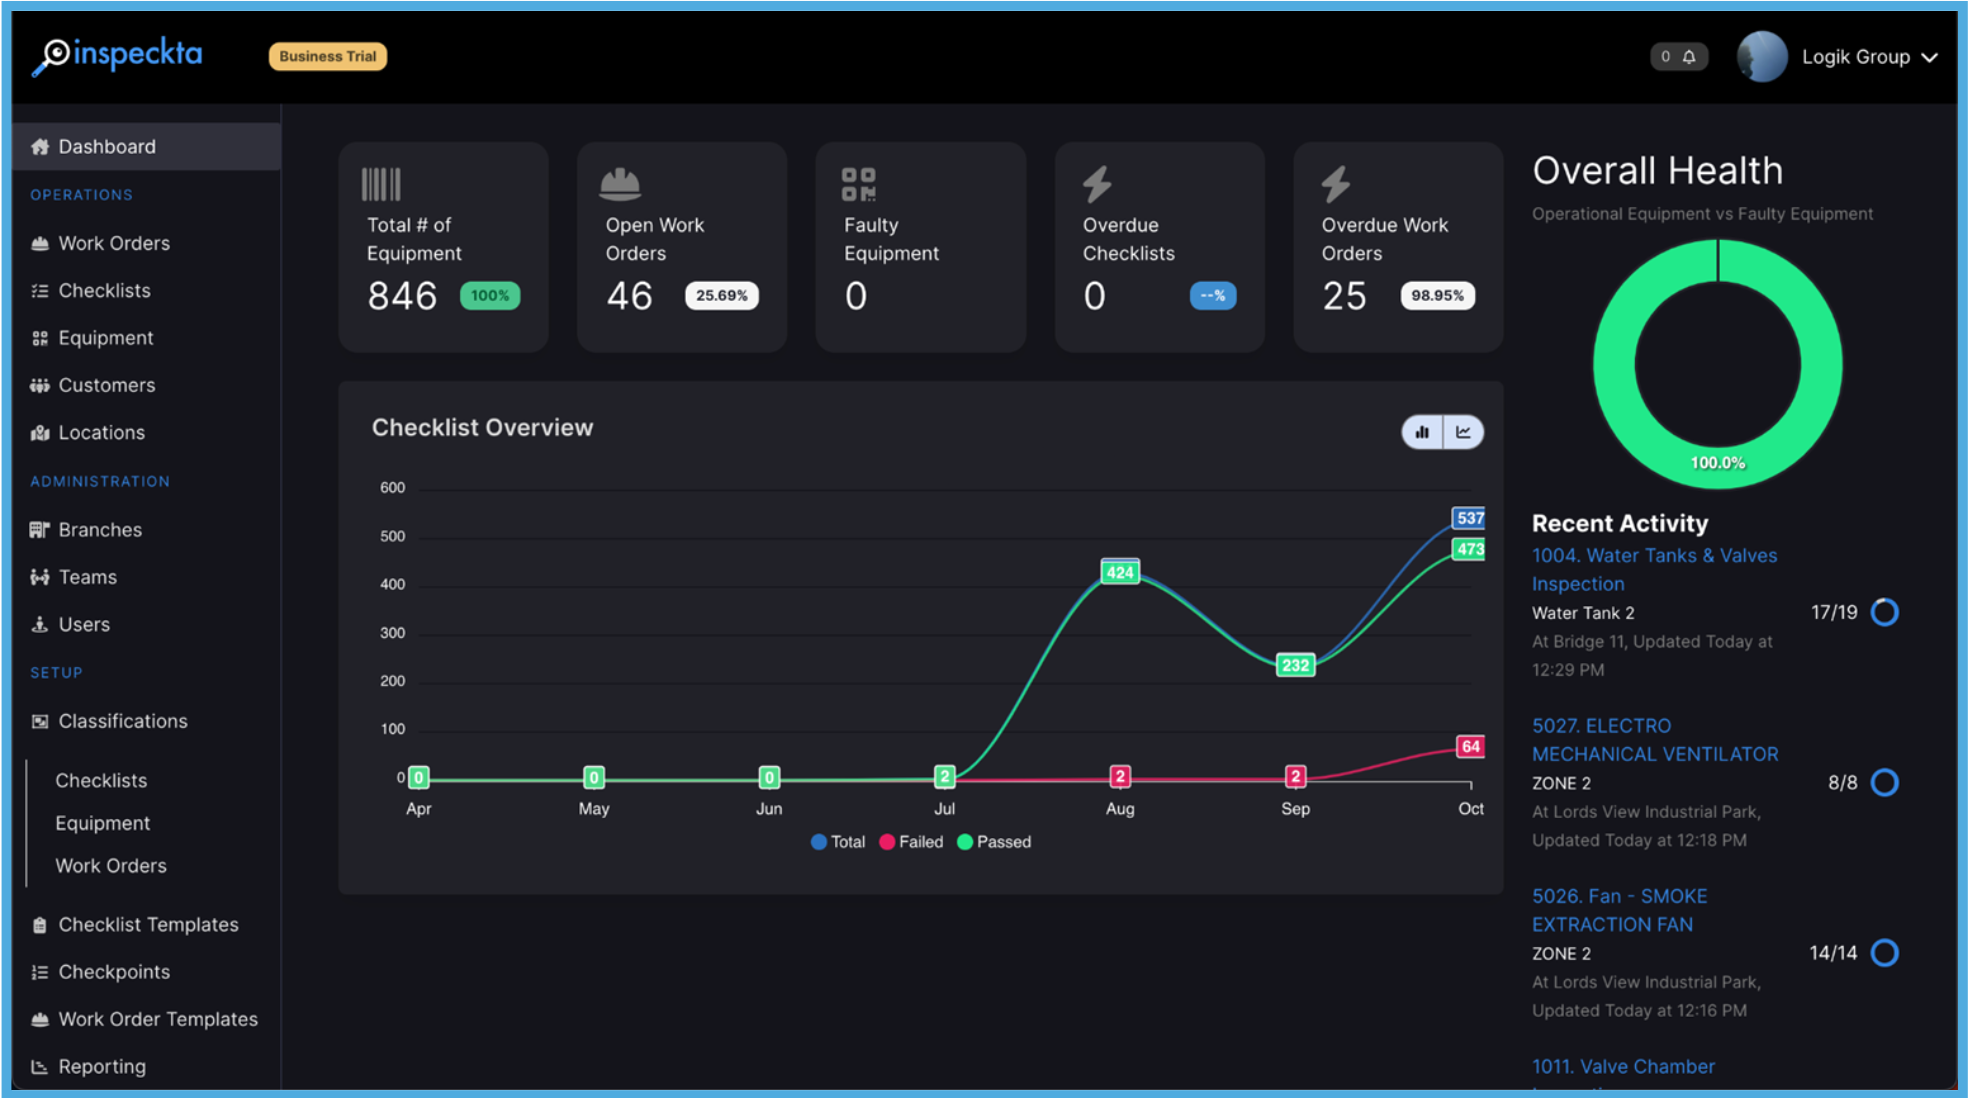The height and width of the screenshot is (1098, 1968).
Task: Click the Reporting chart icon in sidebar
Action: point(40,1067)
